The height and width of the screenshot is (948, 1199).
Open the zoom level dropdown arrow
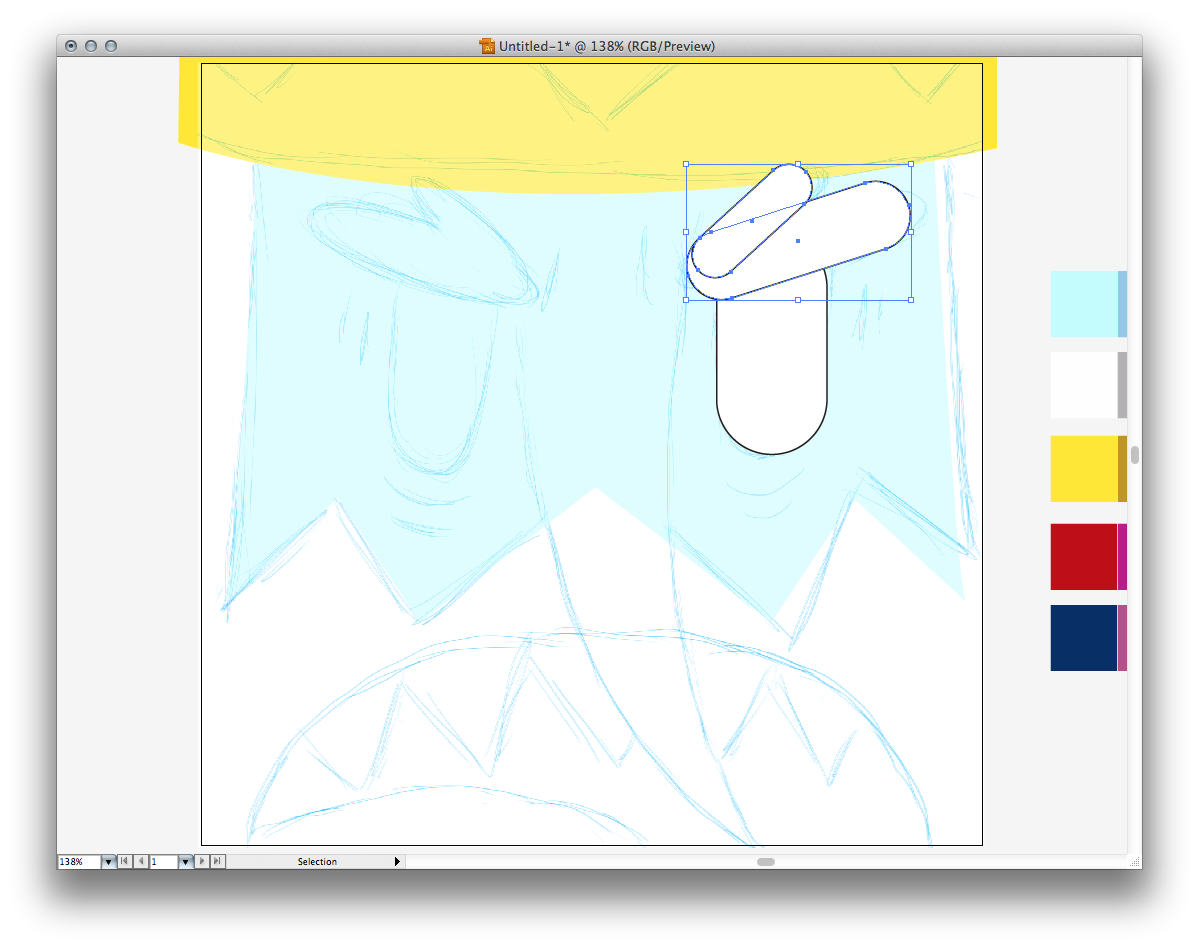pos(109,861)
